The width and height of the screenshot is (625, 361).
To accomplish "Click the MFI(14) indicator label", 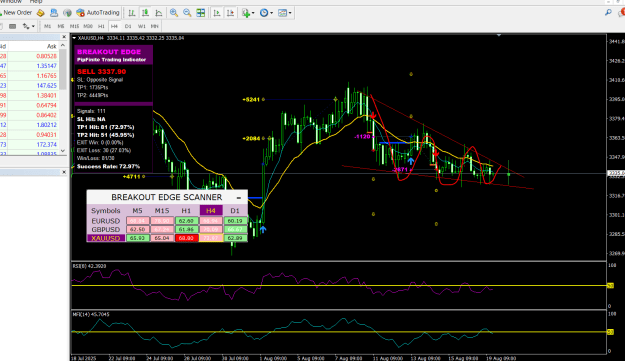I will 91,314.
